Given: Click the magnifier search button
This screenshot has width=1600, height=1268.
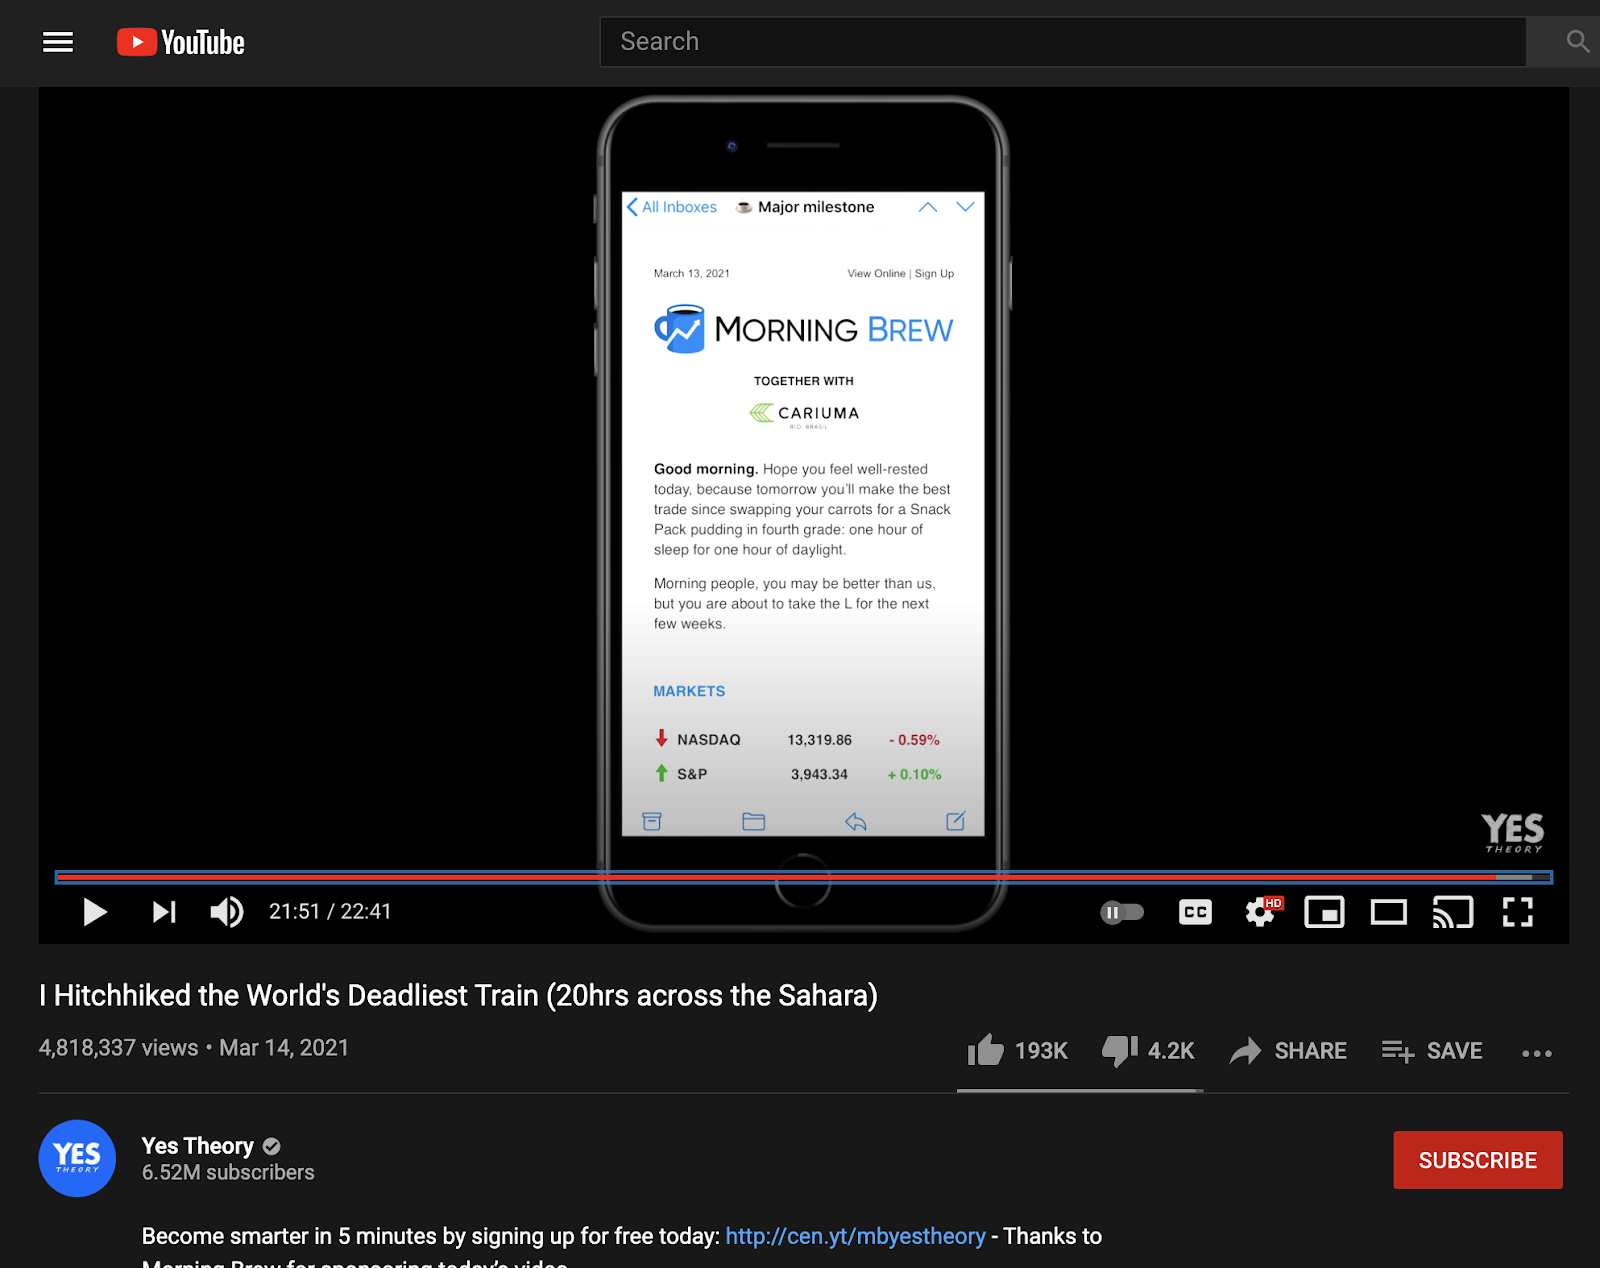Looking at the screenshot, I should tap(1577, 42).
